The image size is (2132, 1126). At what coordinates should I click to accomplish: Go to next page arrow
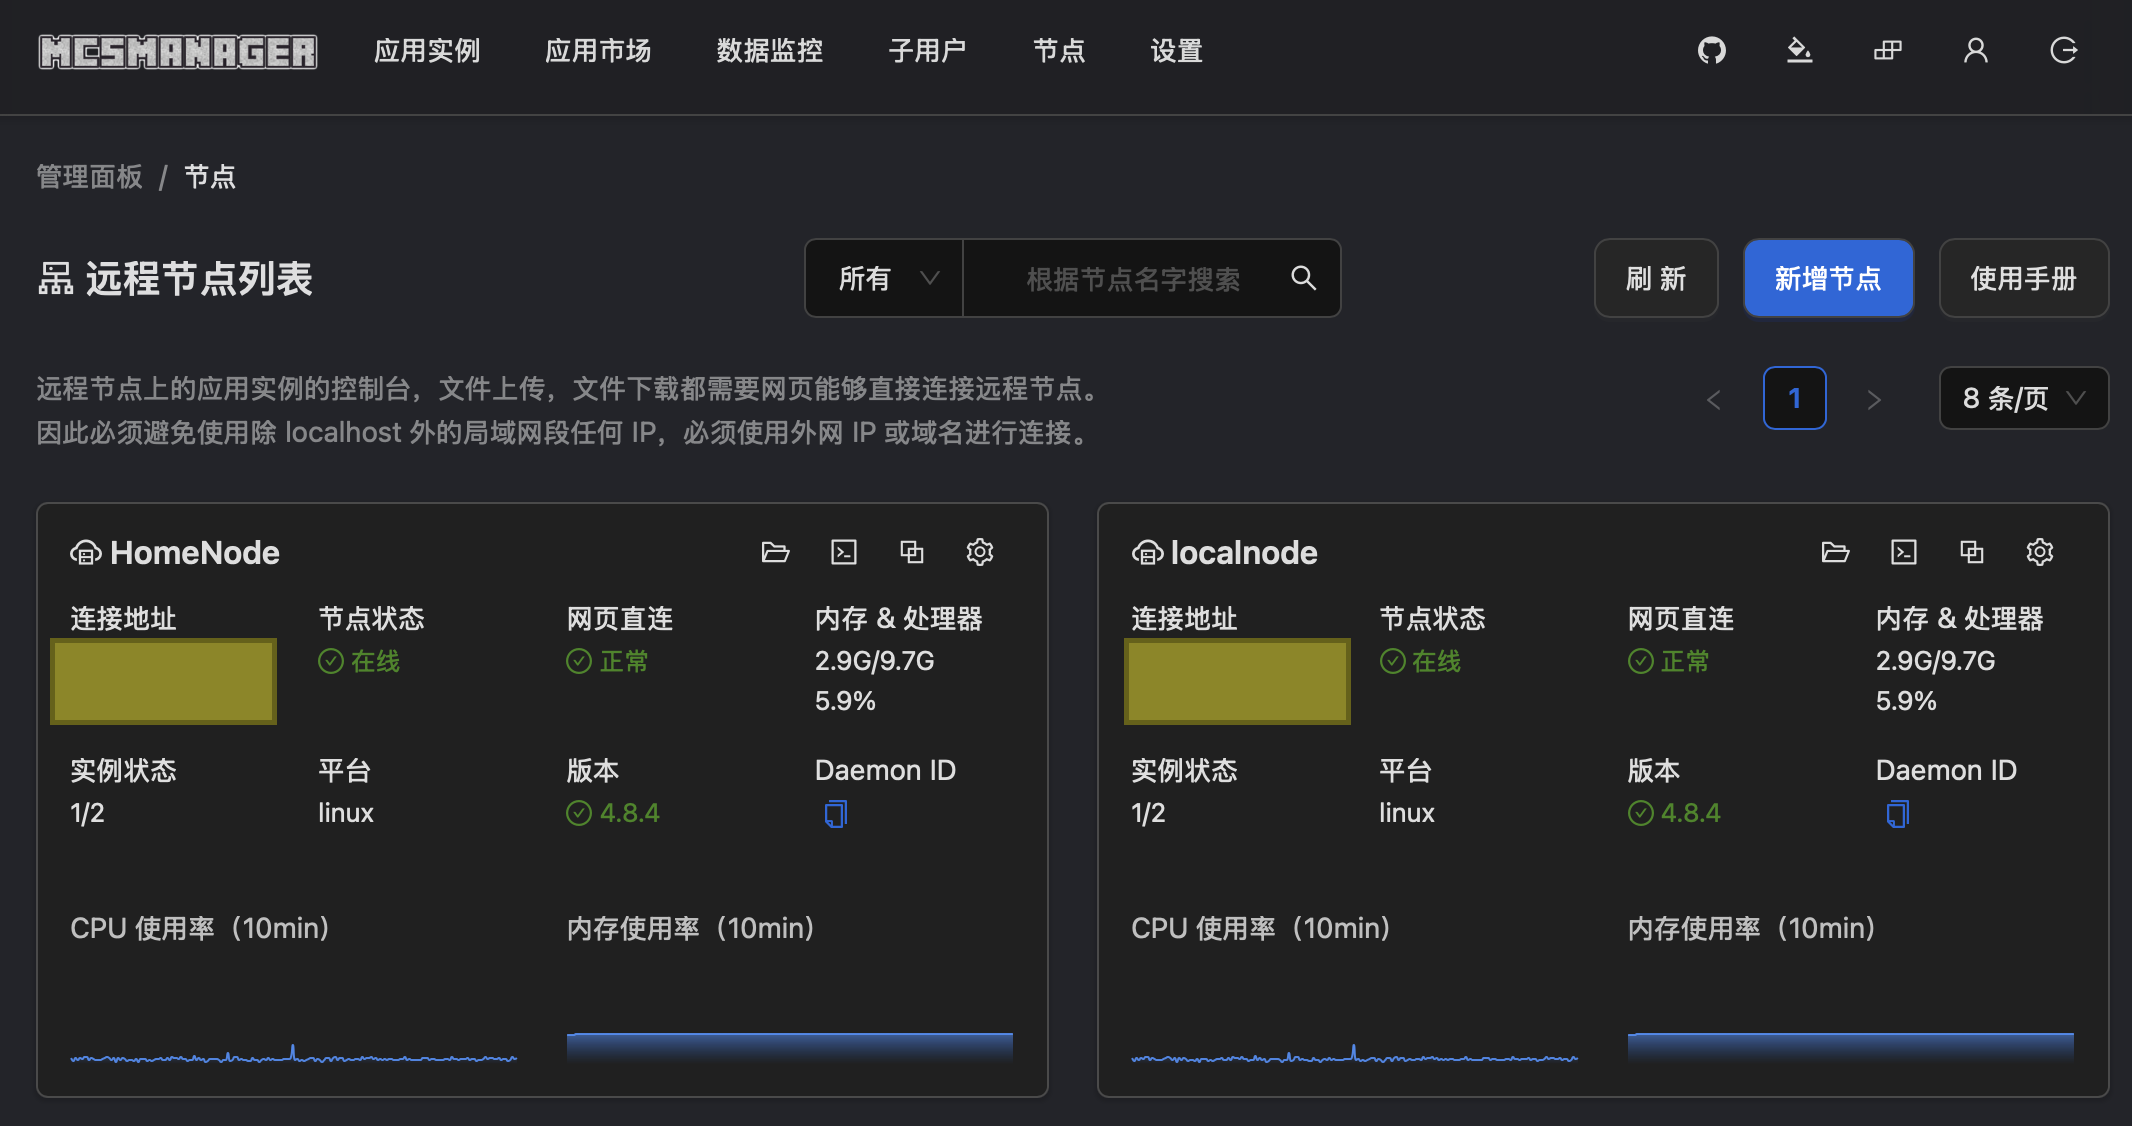click(x=1874, y=399)
